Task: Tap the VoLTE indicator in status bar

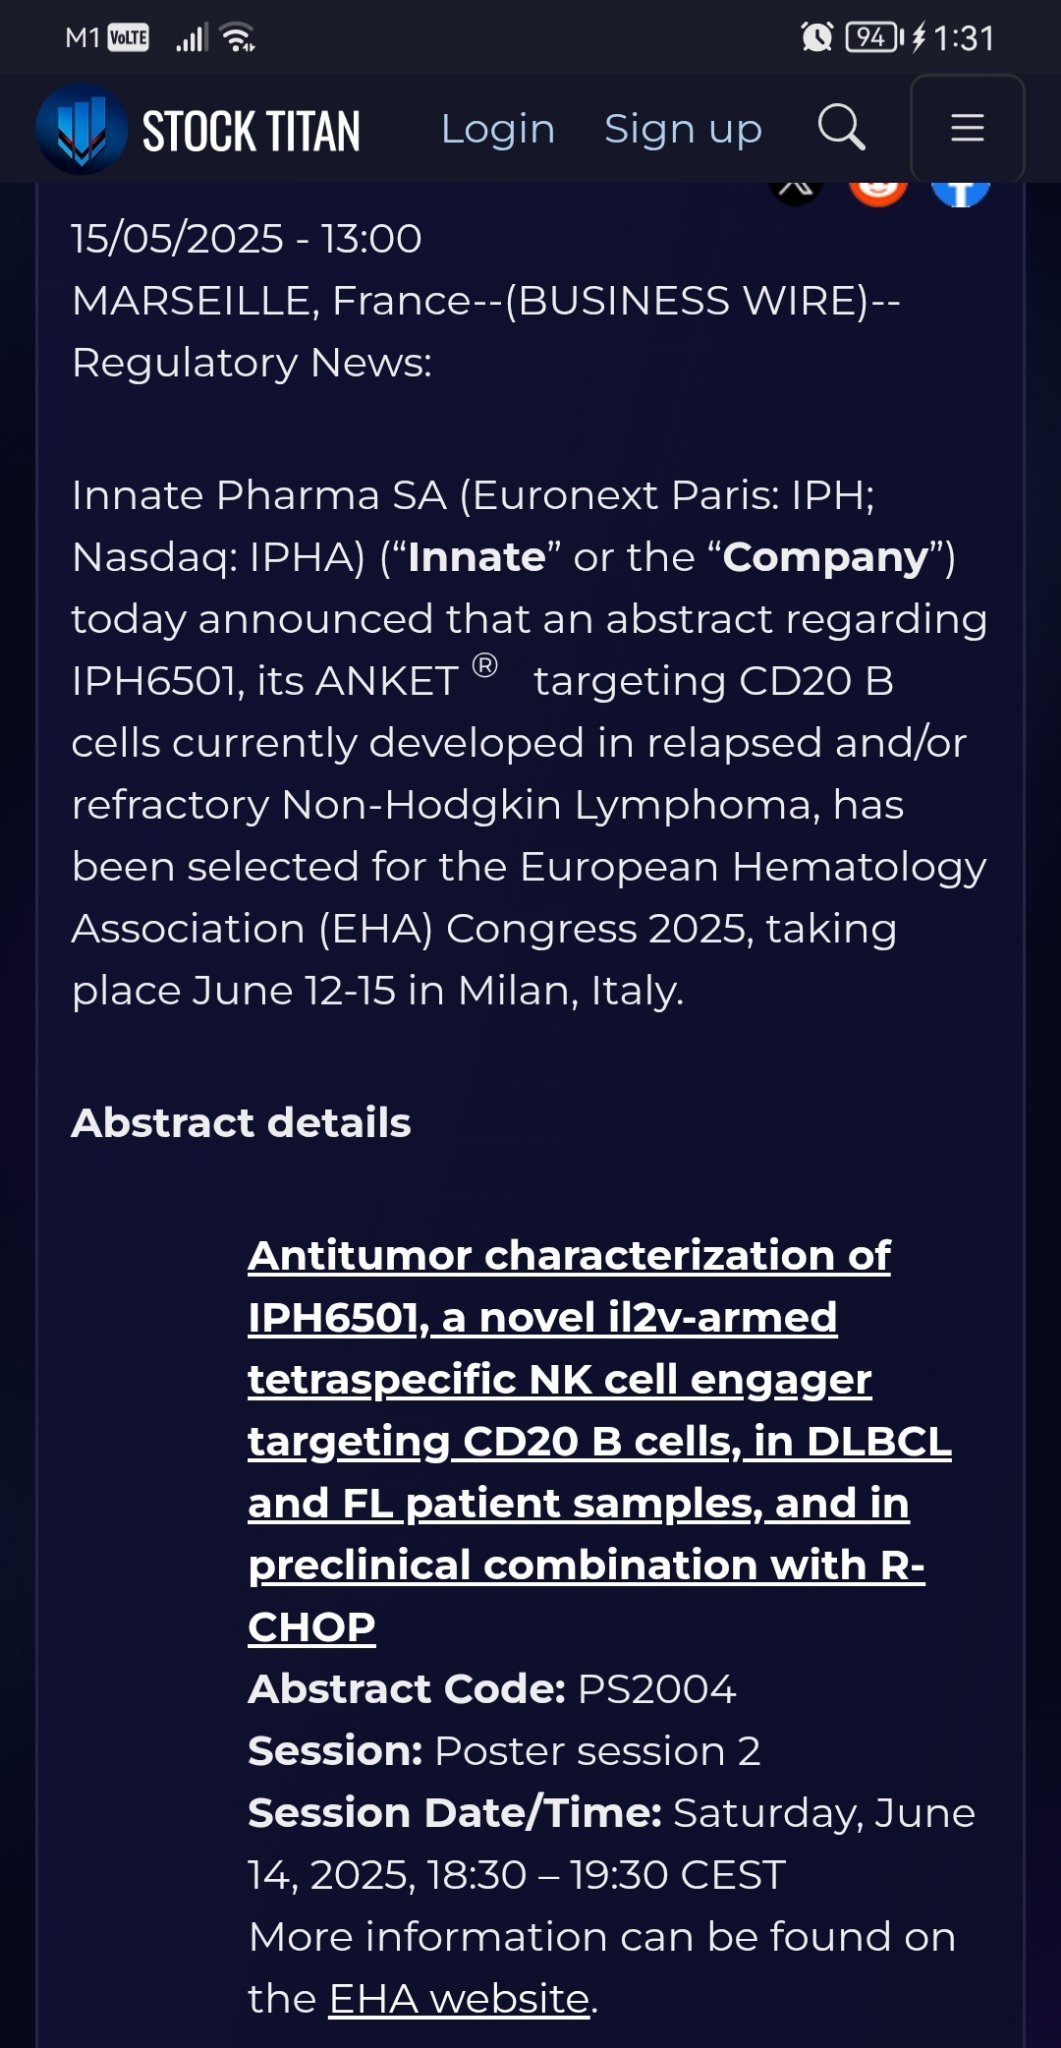Action: tap(128, 39)
